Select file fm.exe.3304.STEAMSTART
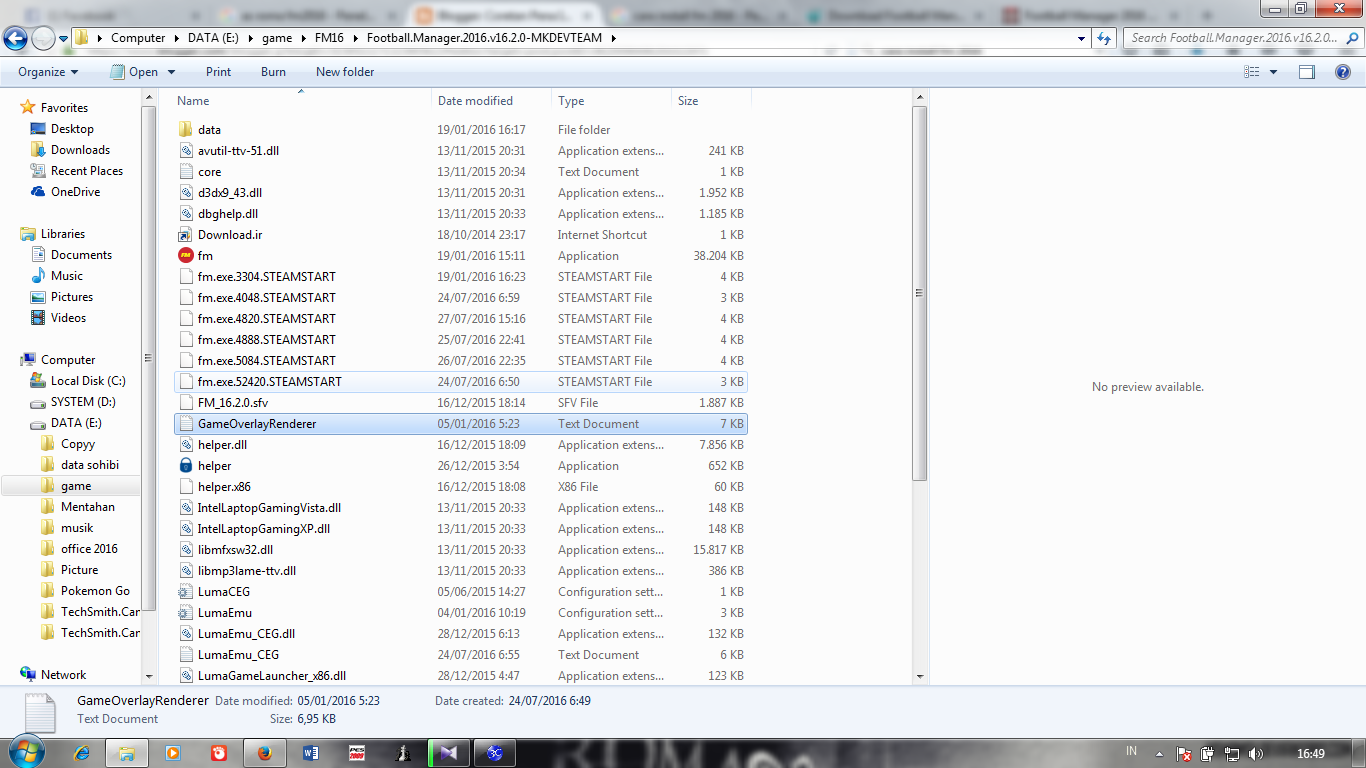 (267, 277)
